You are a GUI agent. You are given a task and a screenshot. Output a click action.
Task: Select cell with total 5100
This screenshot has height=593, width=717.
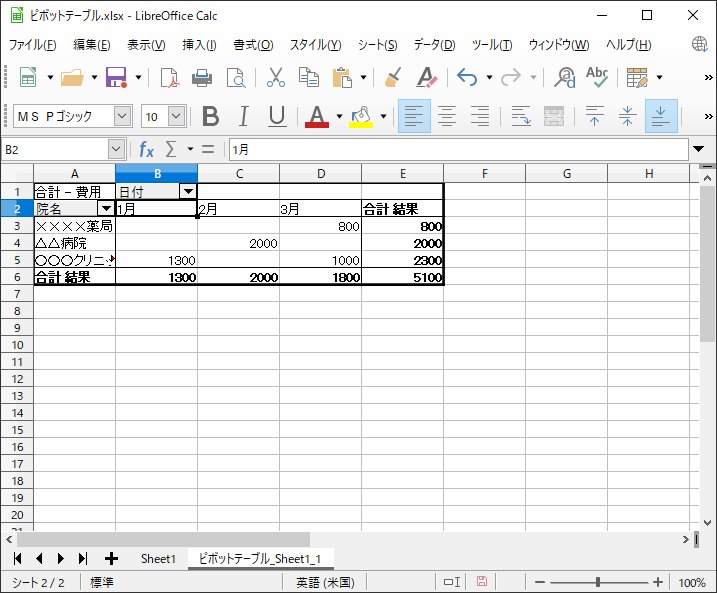(402, 277)
